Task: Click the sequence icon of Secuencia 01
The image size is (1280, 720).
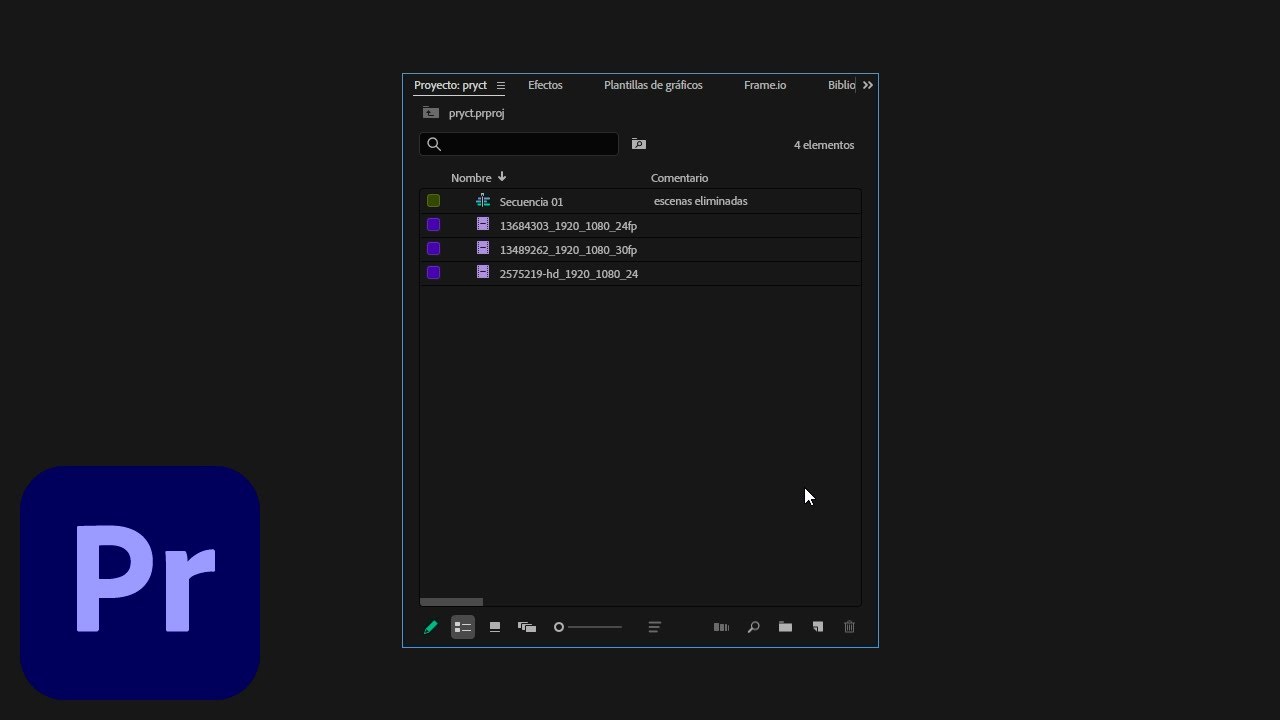Action: pyautogui.click(x=483, y=201)
